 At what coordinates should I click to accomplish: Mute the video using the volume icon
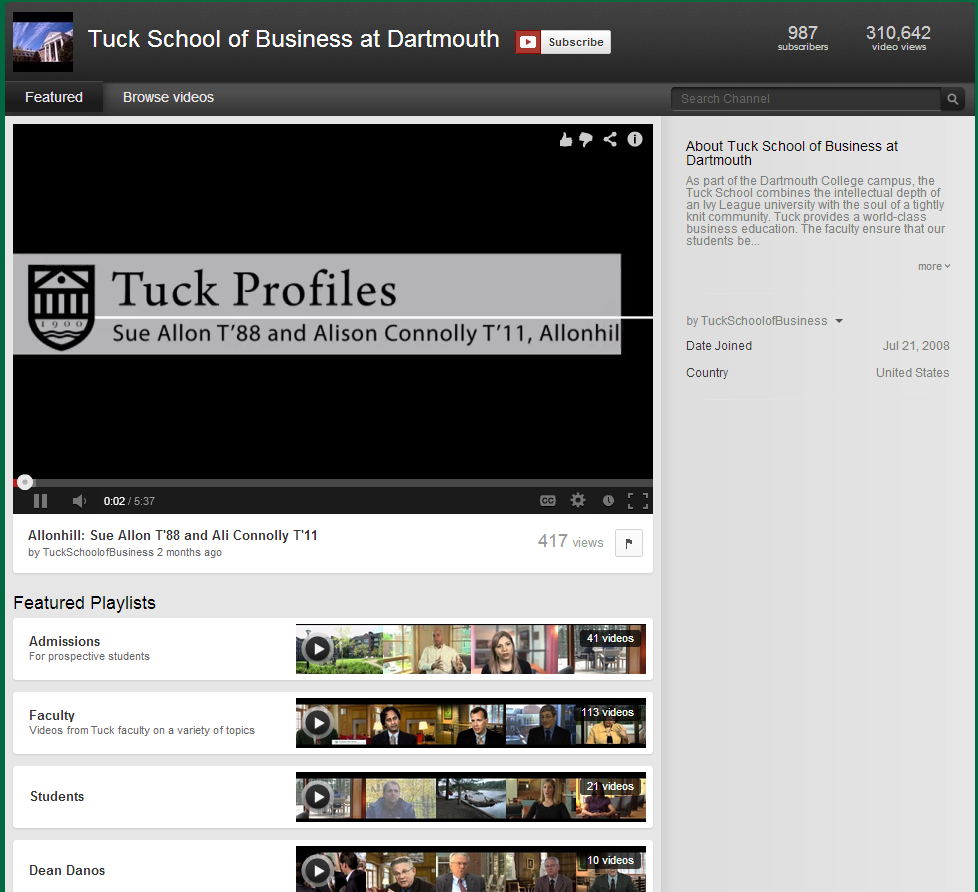[x=79, y=500]
